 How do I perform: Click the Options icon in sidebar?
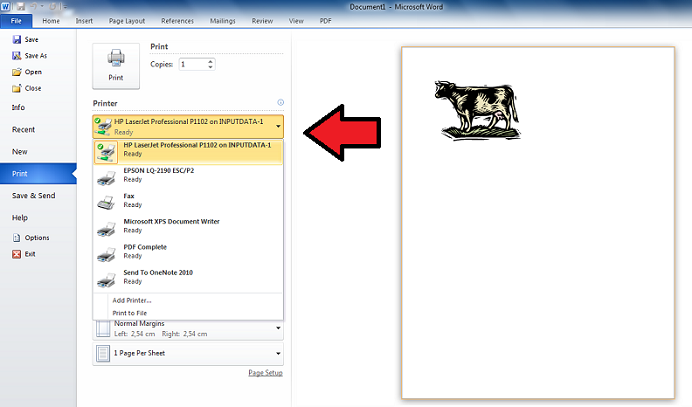click(16, 237)
